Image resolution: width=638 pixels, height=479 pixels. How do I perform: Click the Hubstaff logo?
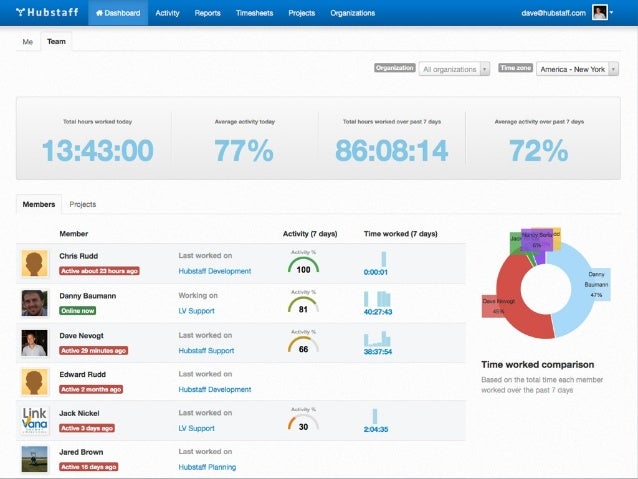[x=47, y=12]
